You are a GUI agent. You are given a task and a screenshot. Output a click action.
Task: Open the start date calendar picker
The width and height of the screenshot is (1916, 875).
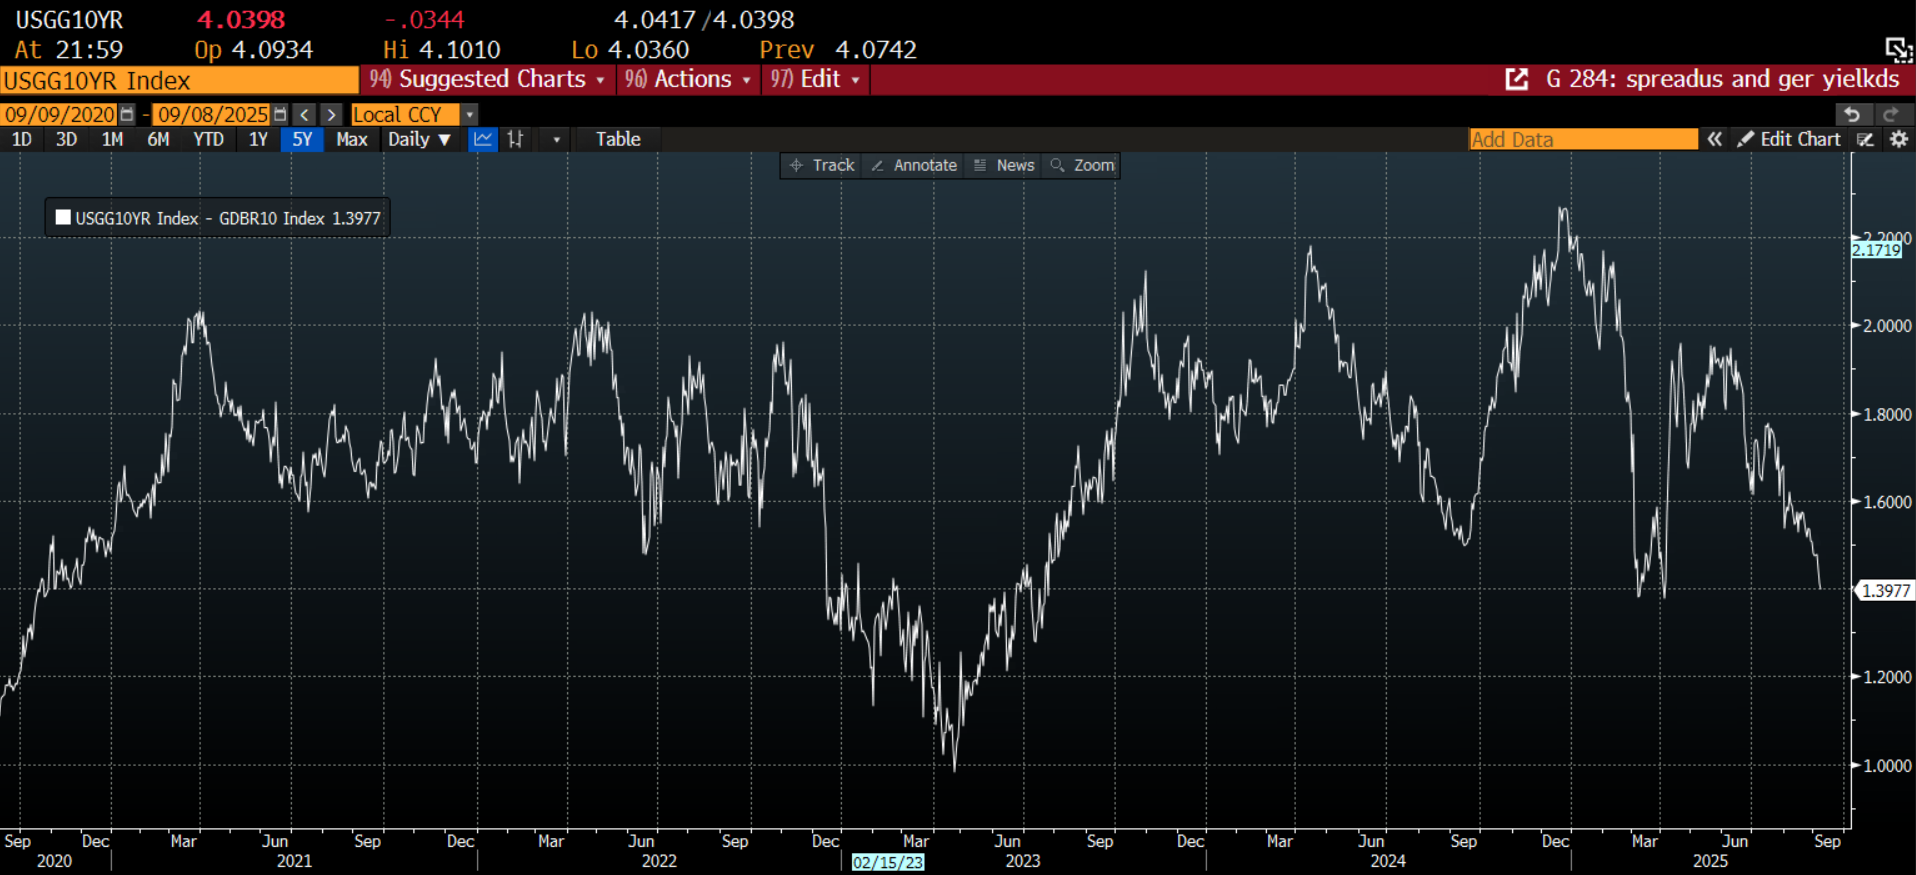(x=127, y=115)
